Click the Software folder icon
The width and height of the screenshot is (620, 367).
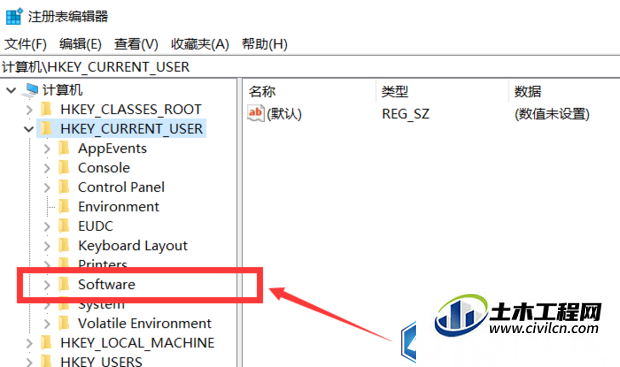[64, 284]
